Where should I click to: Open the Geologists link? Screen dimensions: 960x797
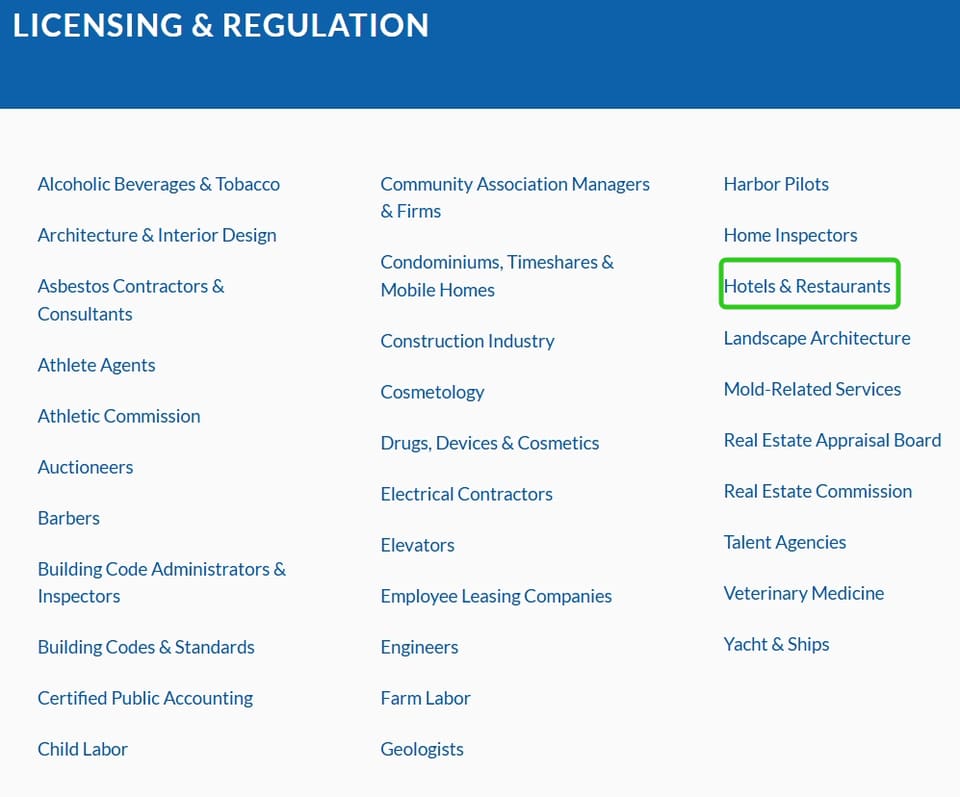422,749
